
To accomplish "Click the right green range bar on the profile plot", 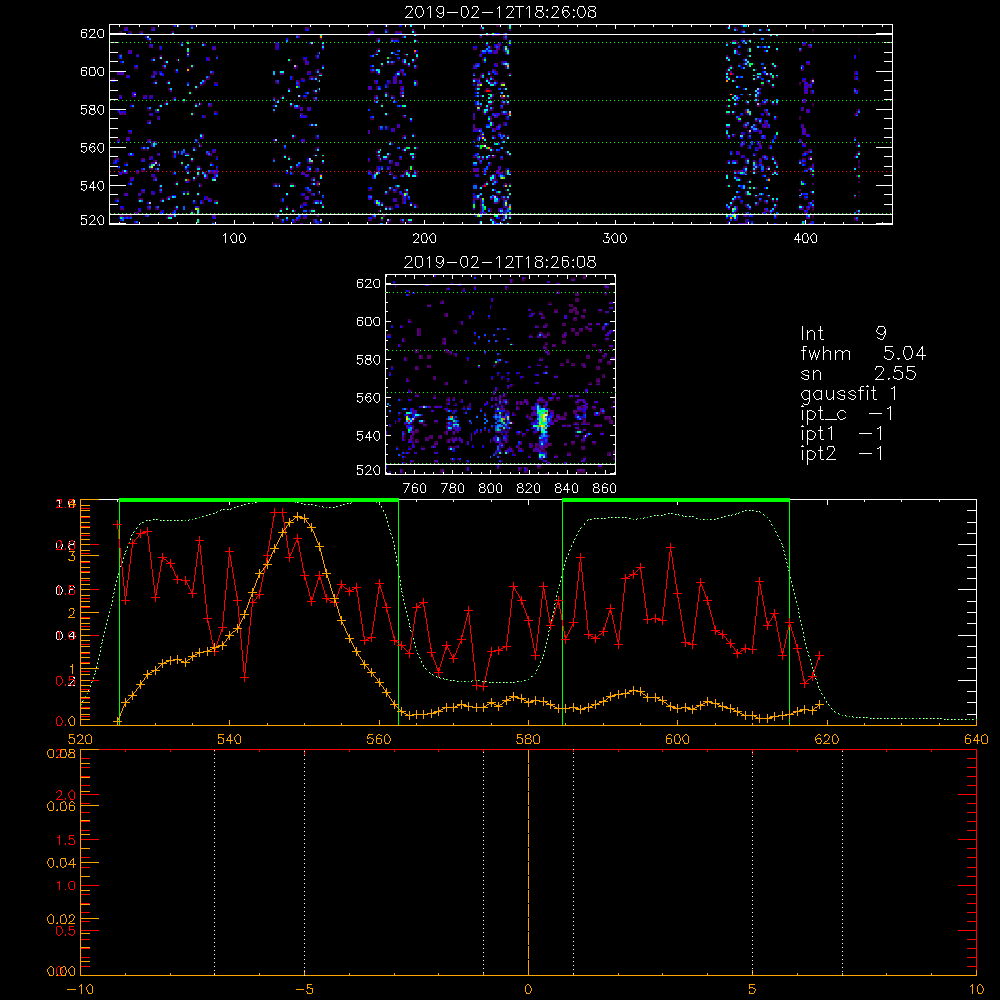I will [676, 500].
